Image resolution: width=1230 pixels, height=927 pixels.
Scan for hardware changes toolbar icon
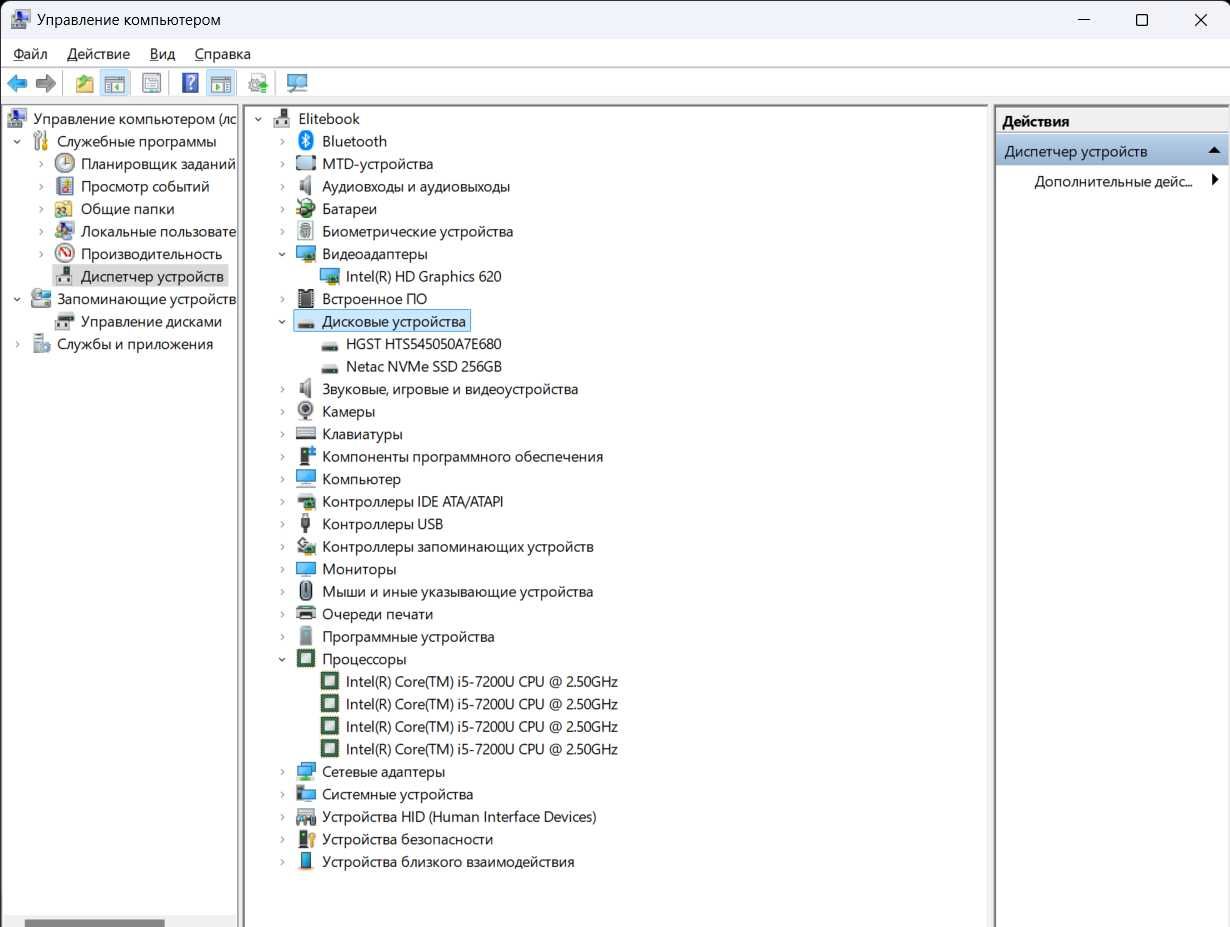click(x=297, y=84)
